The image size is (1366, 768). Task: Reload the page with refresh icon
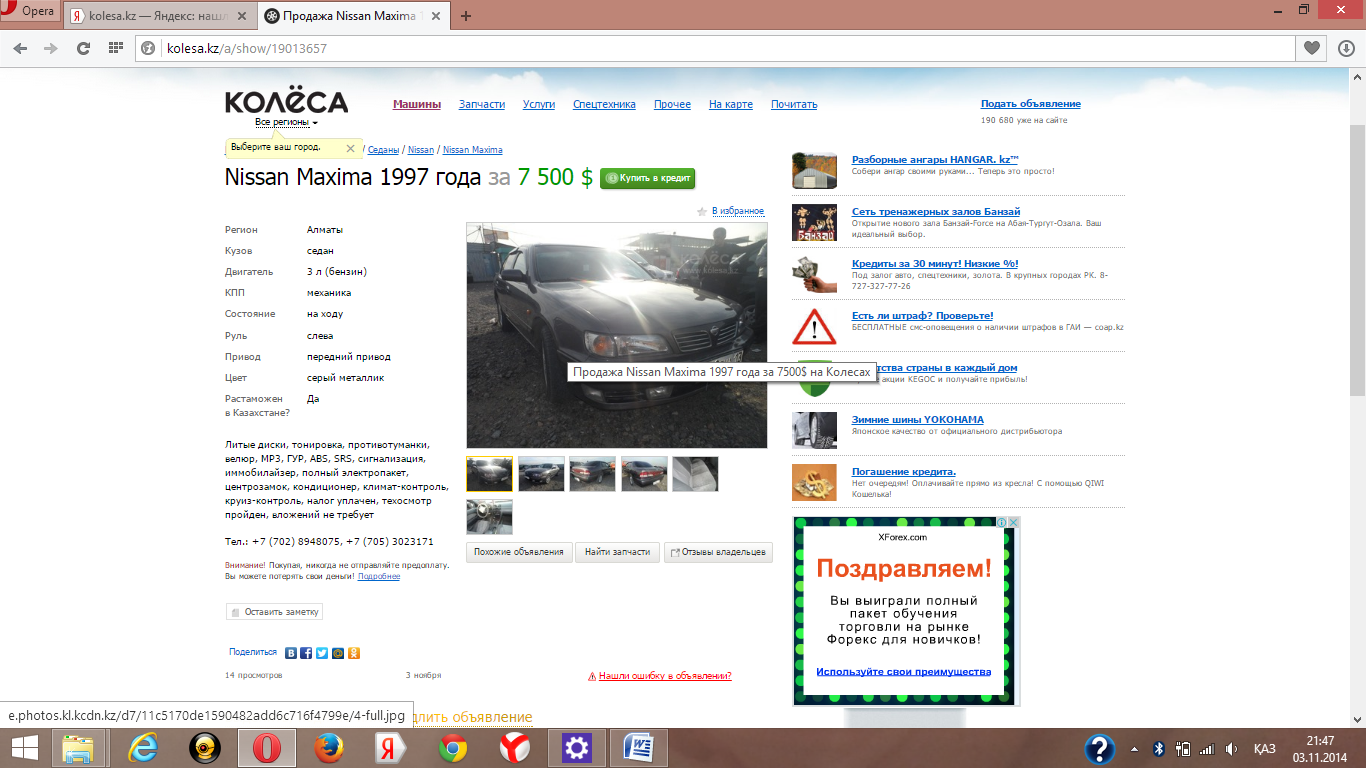point(83,48)
